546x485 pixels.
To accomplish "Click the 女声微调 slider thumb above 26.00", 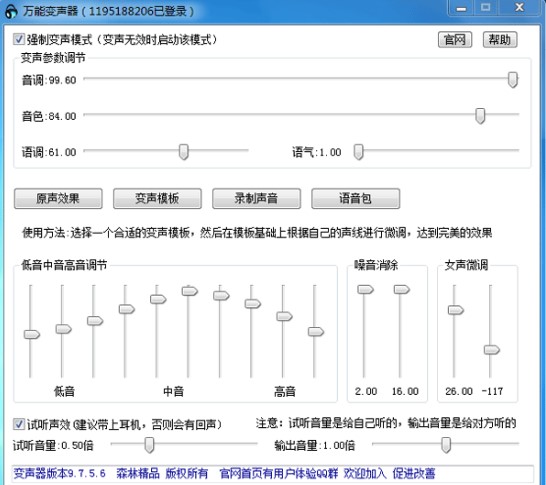I will tap(455, 310).
